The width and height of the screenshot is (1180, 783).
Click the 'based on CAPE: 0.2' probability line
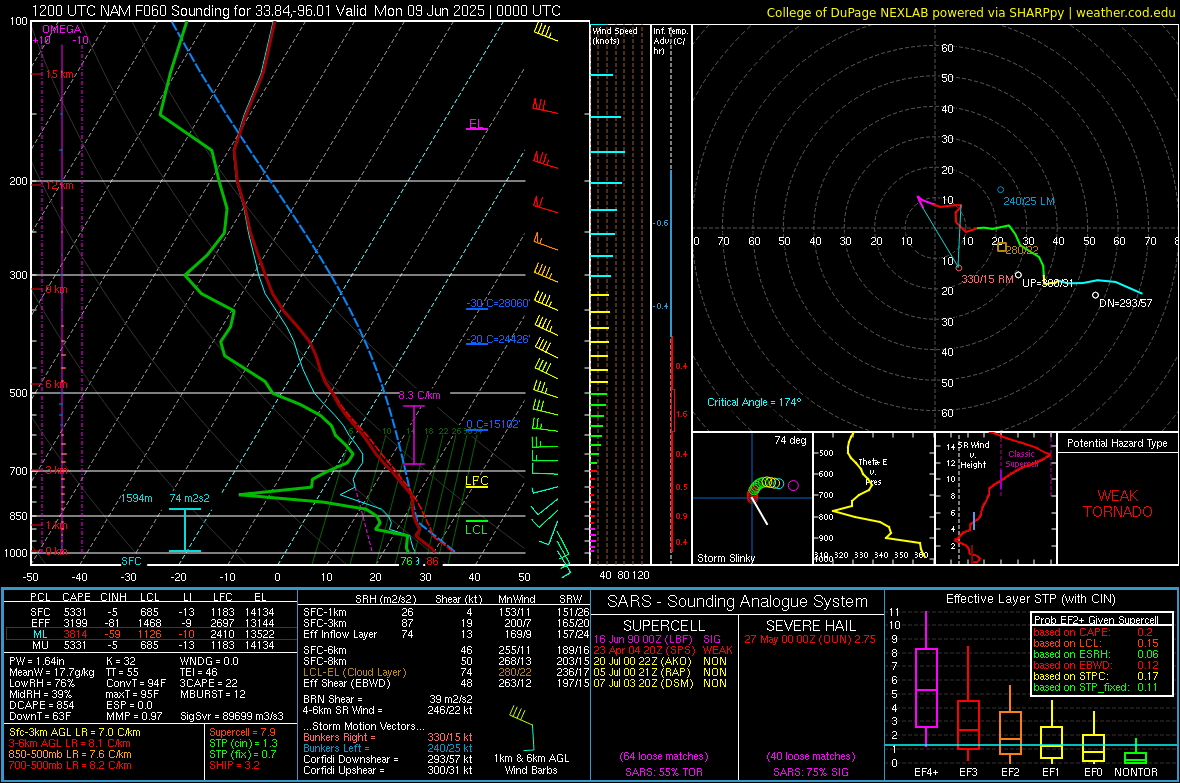[x=1093, y=632]
